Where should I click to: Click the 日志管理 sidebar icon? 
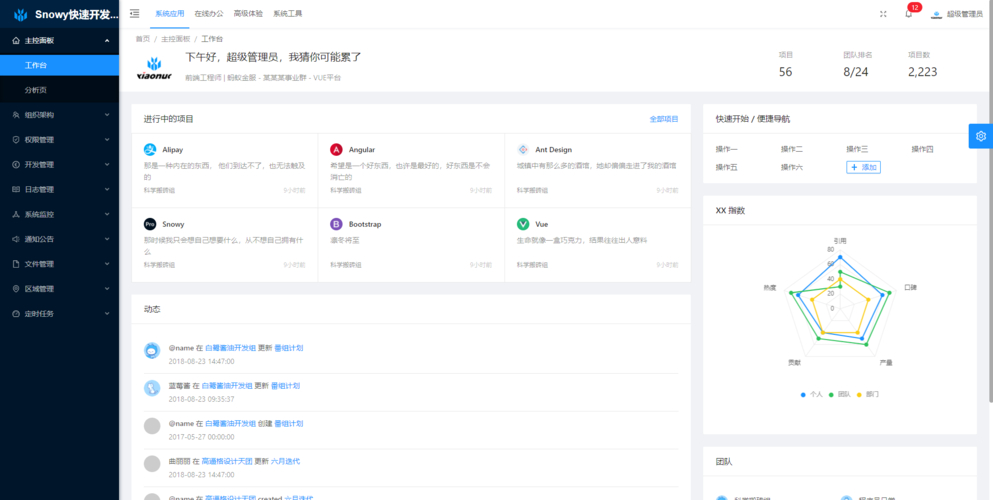(16, 189)
